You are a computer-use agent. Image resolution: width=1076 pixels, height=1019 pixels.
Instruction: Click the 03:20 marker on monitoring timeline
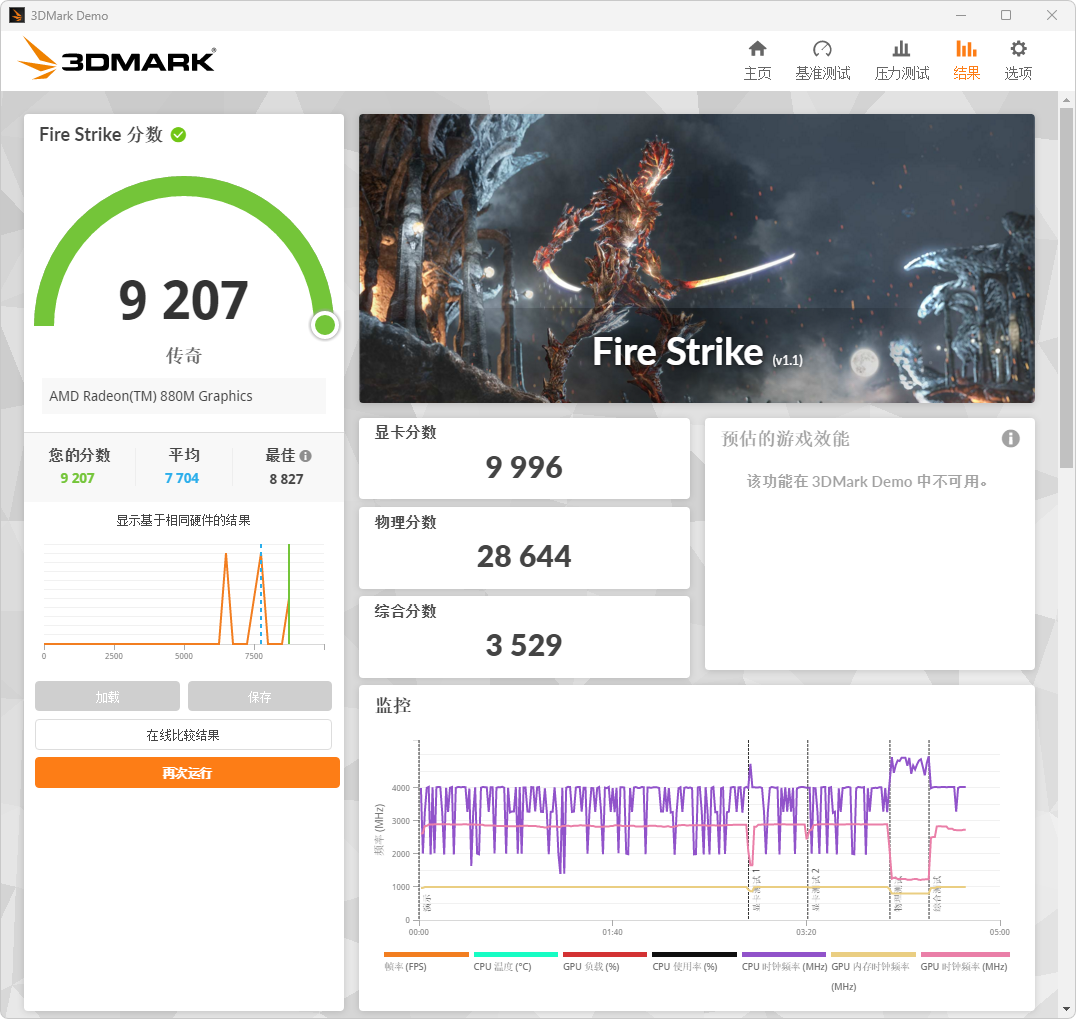point(806,932)
